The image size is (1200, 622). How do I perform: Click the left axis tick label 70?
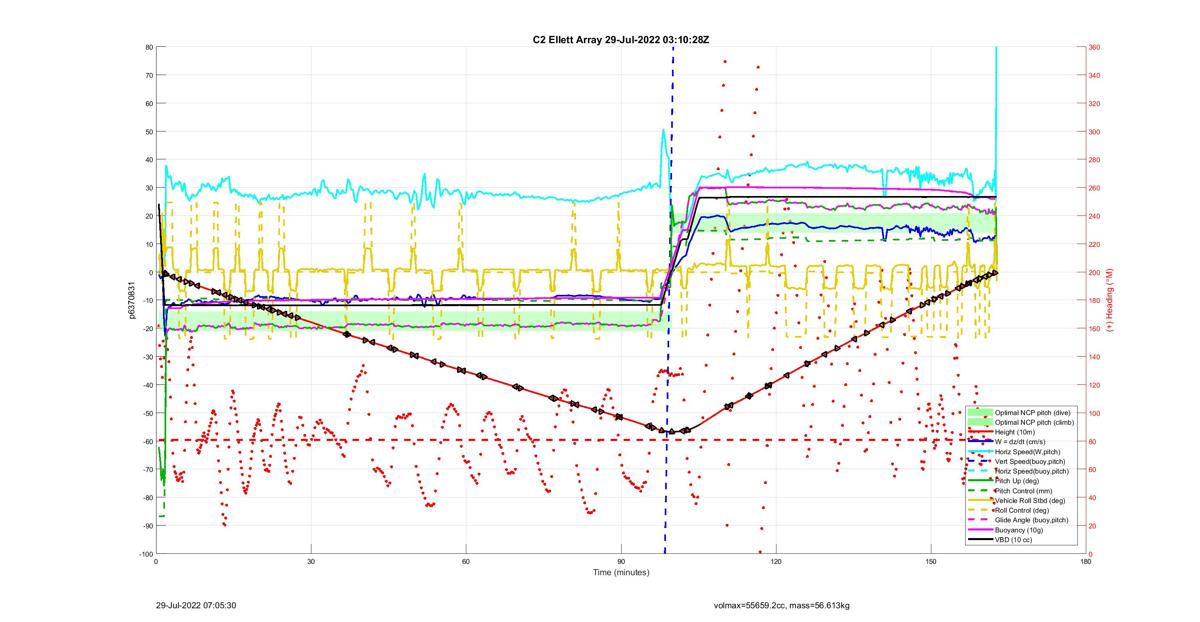149,75
